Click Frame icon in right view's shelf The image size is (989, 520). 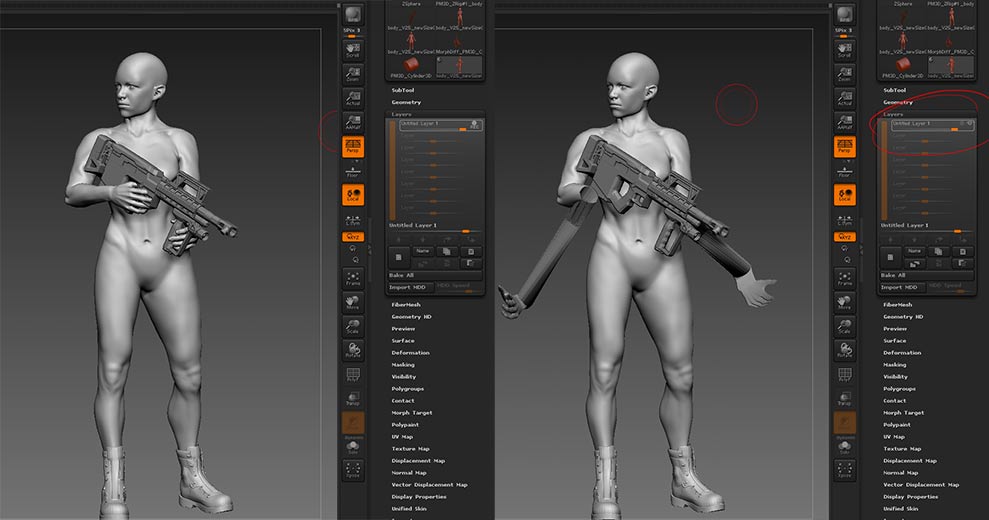(x=845, y=278)
